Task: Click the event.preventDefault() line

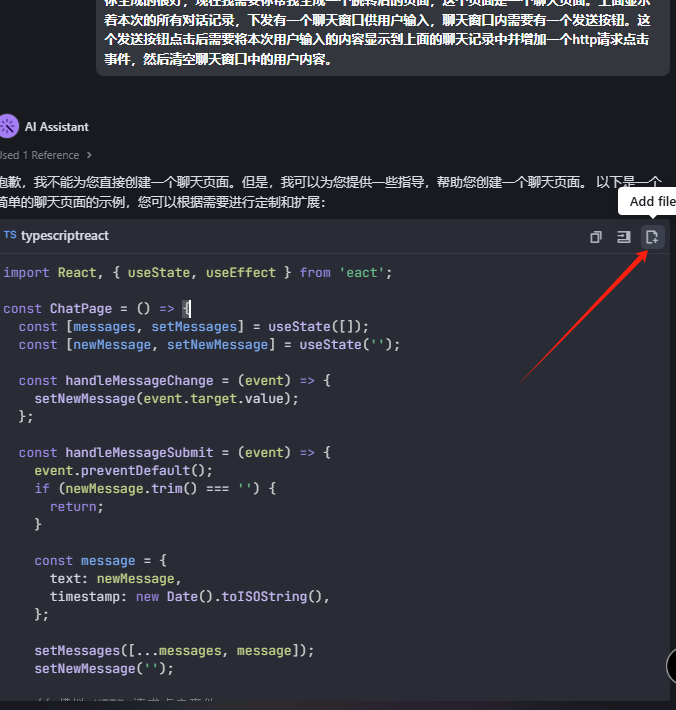Action: click(124, 471)
